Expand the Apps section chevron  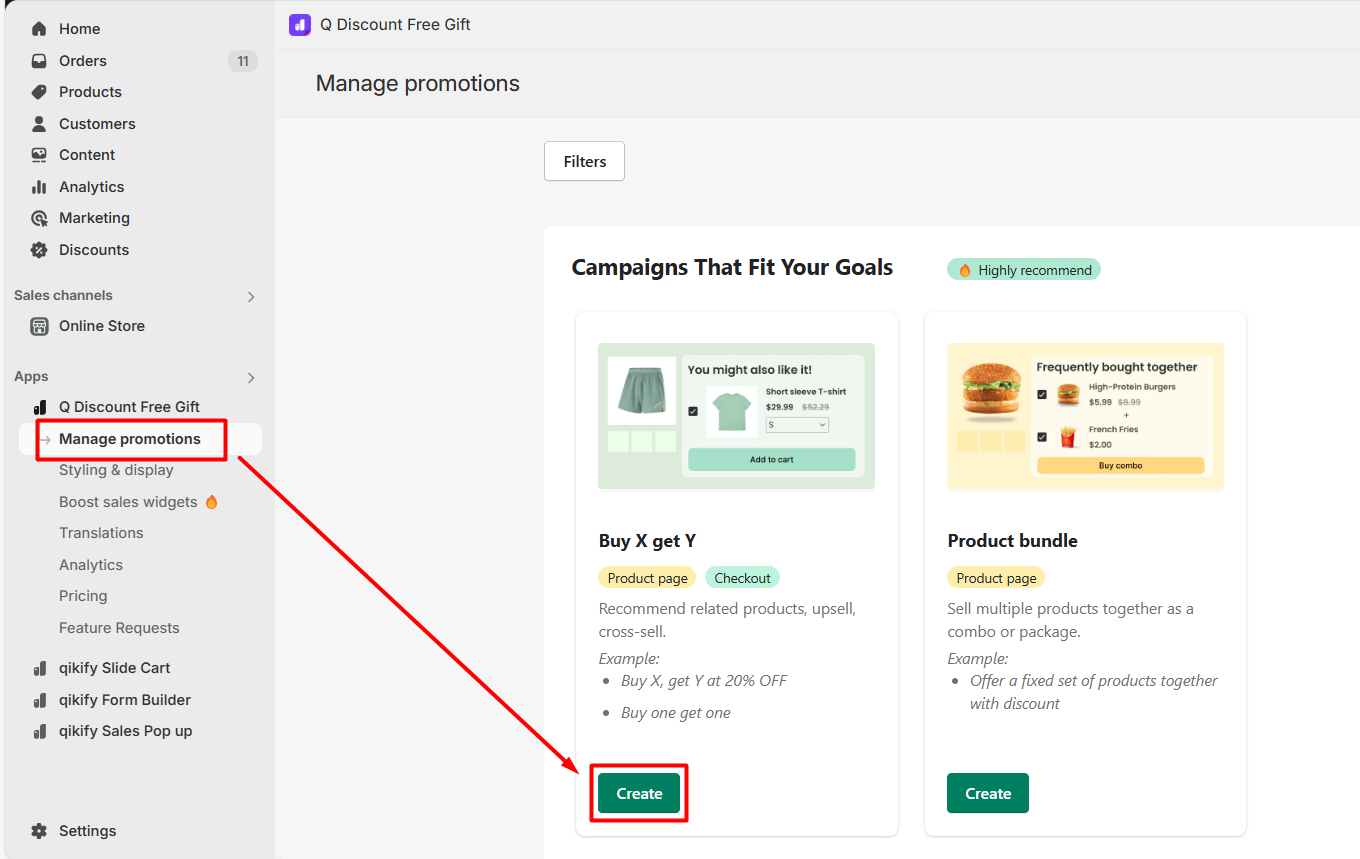click(251, 378)
